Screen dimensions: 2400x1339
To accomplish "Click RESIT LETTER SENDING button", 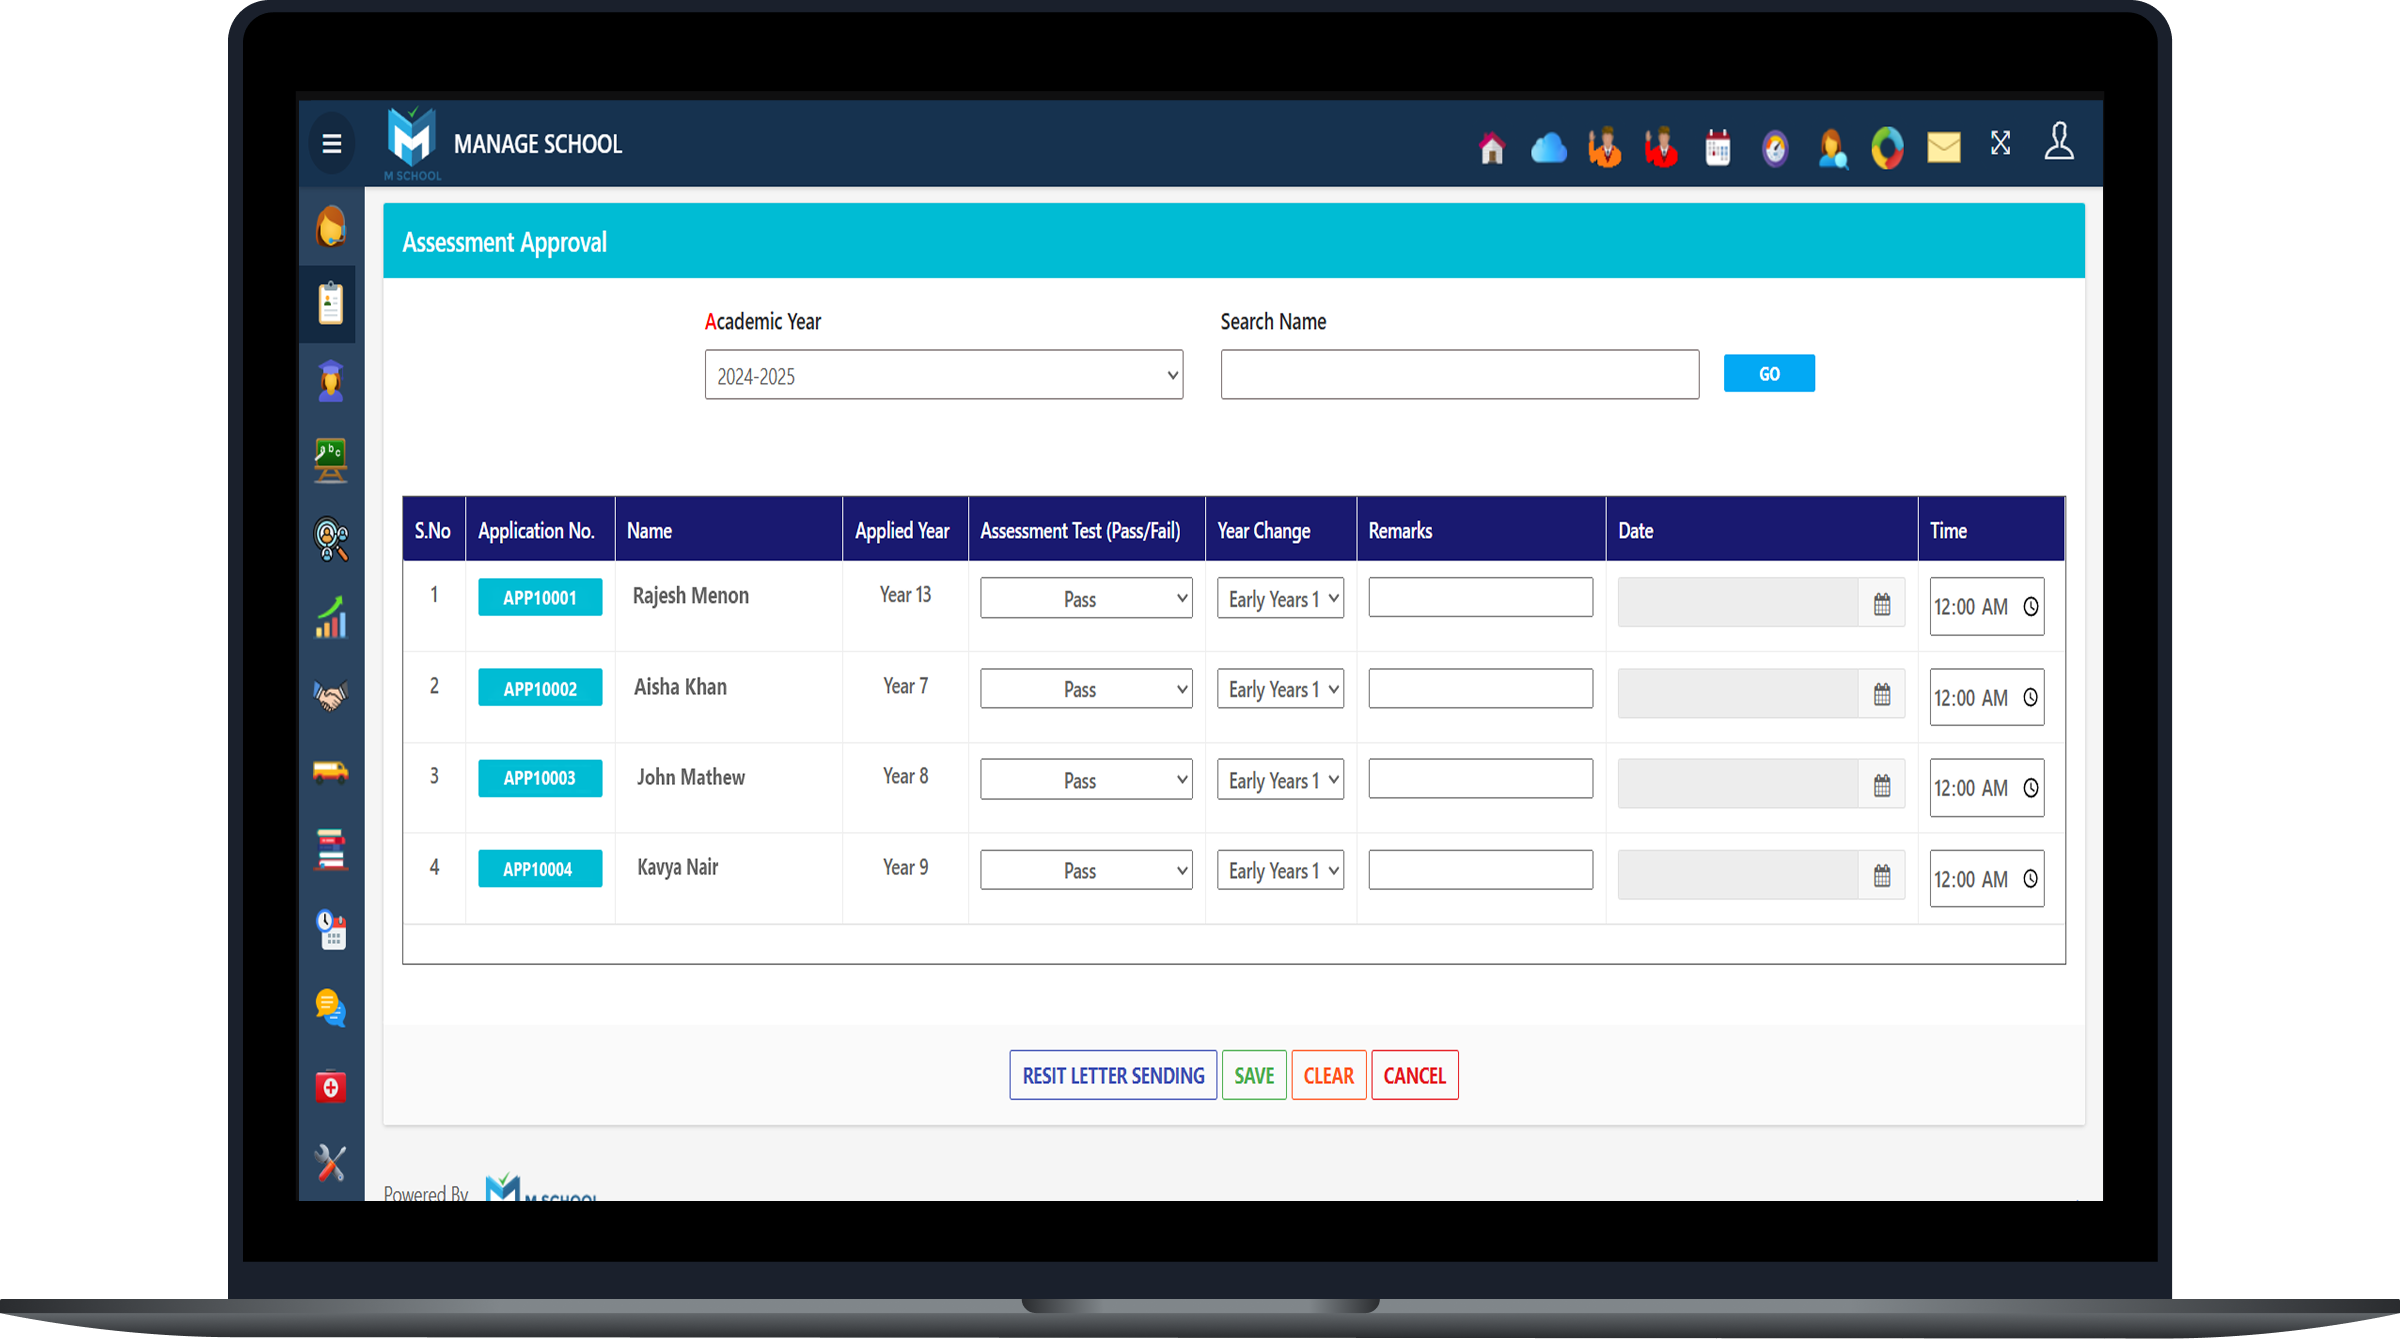I will pyautogui.click(x=1113, y=1075).
